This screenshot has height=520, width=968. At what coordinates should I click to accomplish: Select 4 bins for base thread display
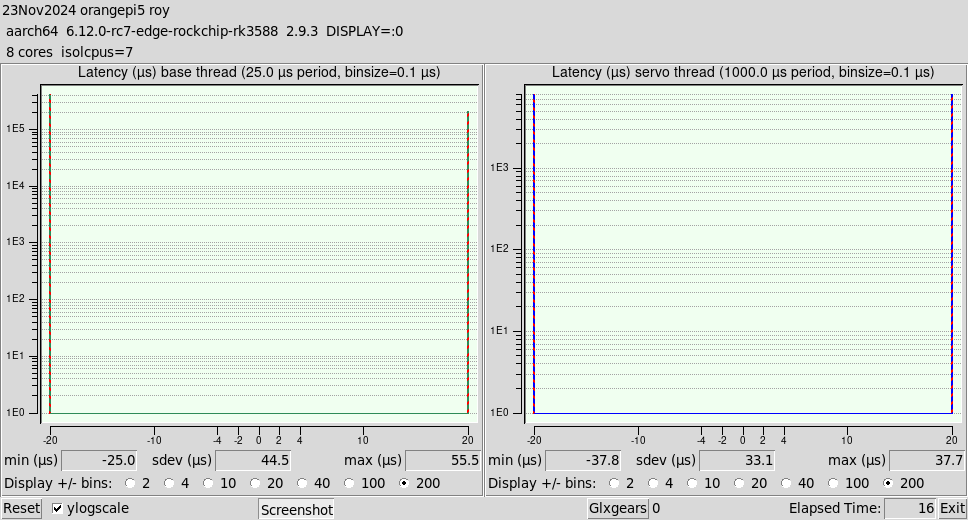[x=169, y=483]
